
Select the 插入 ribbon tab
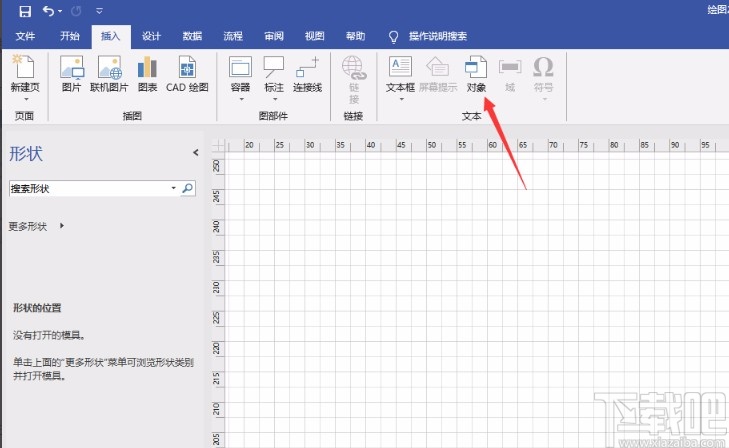(111, 36)
